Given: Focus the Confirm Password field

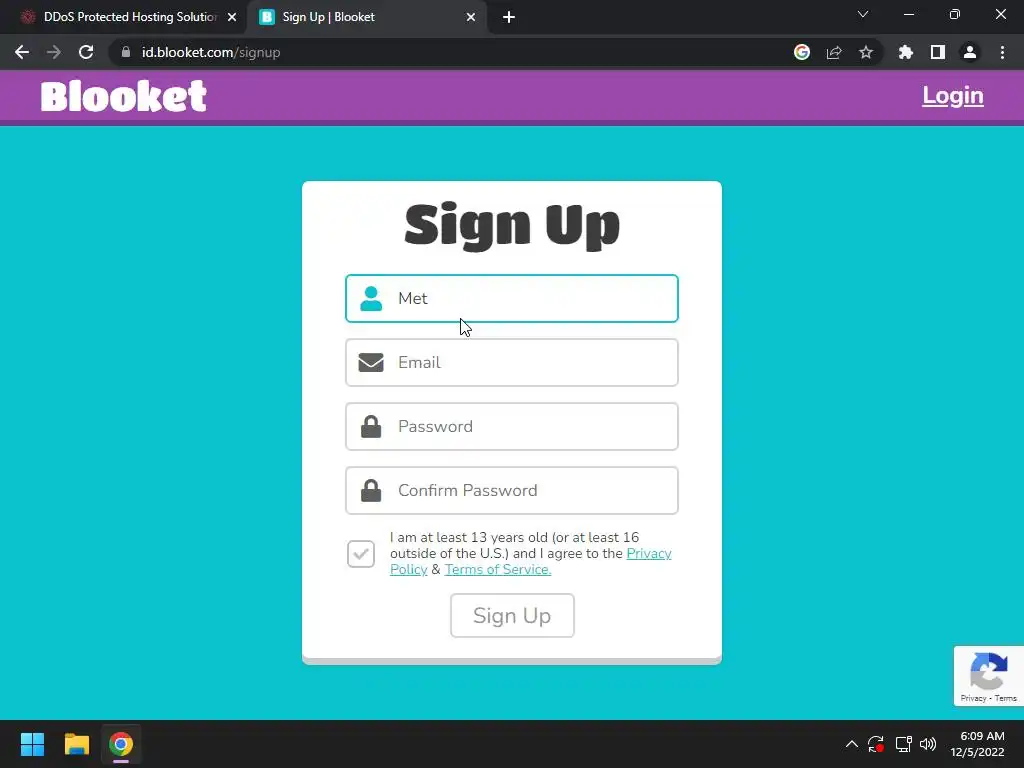Looking at the screenshot, I should [x=511, y=490].
